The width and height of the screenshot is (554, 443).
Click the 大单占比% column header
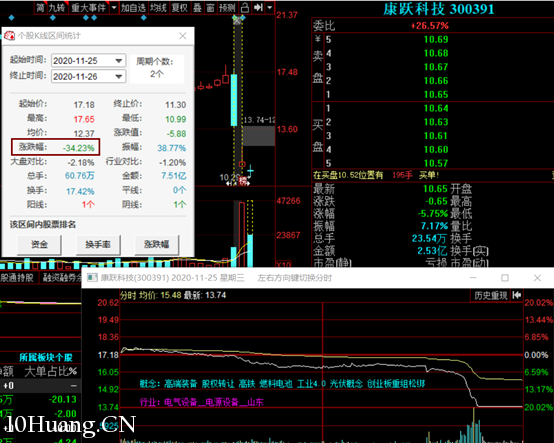(x=51, y=371)
